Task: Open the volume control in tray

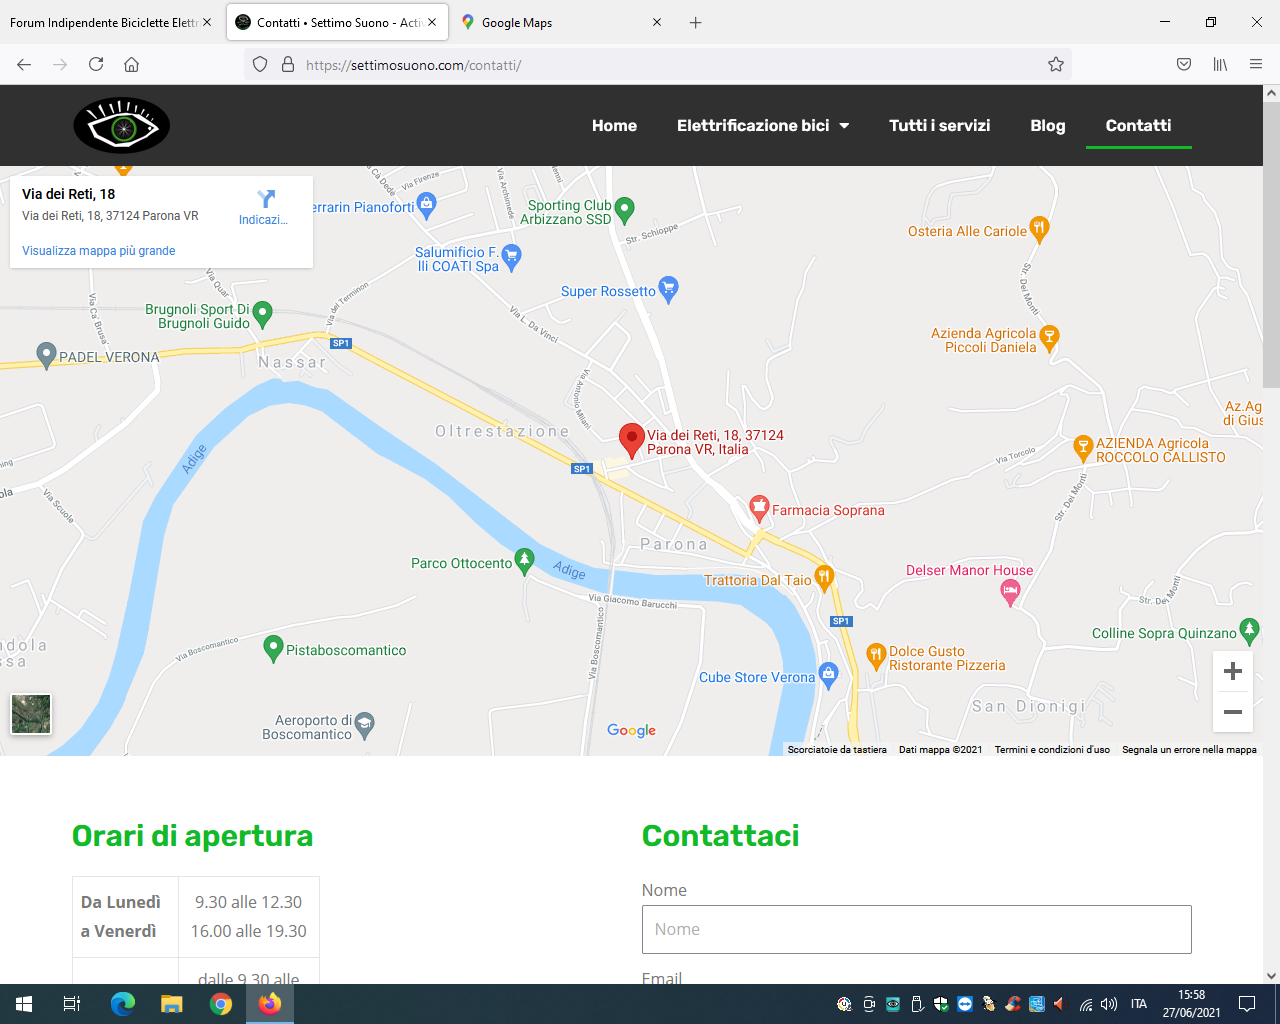Action: tap(1108, 1004)
